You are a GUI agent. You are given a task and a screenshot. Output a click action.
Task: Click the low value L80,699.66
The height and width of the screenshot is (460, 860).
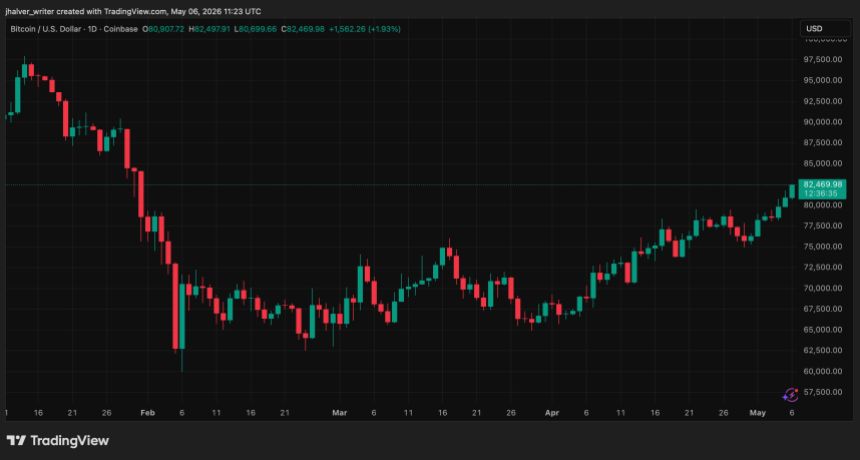tap(256, 29)
